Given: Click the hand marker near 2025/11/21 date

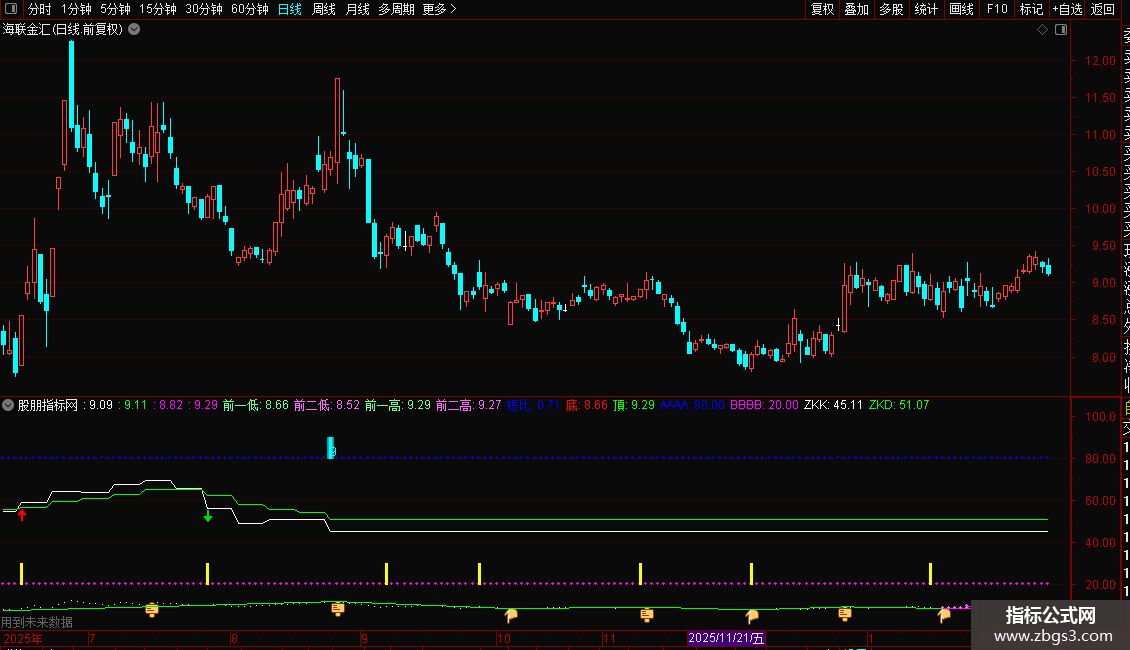Looking at the screenshot, I should click(752, 616).
